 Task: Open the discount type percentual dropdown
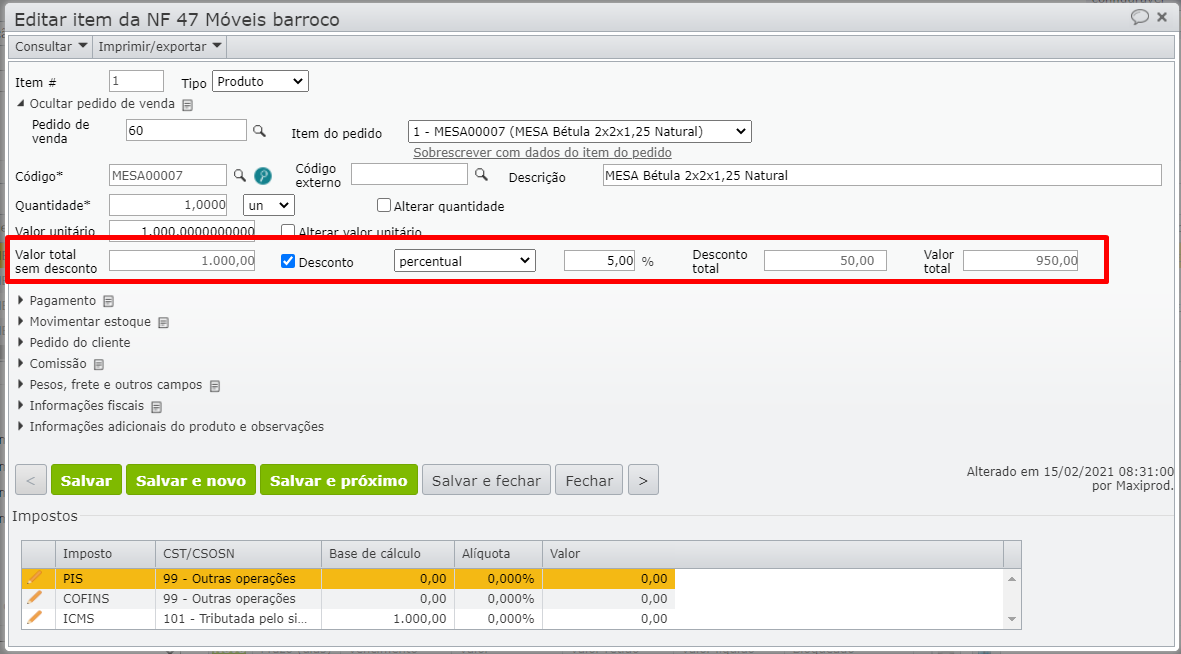465,261
